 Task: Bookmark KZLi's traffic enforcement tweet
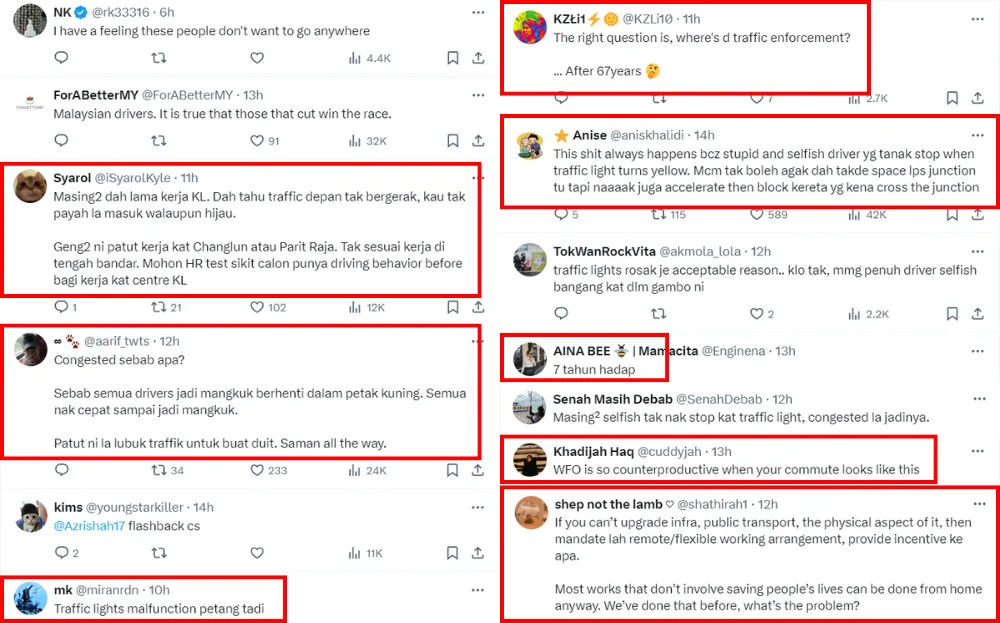click(952, 98)
